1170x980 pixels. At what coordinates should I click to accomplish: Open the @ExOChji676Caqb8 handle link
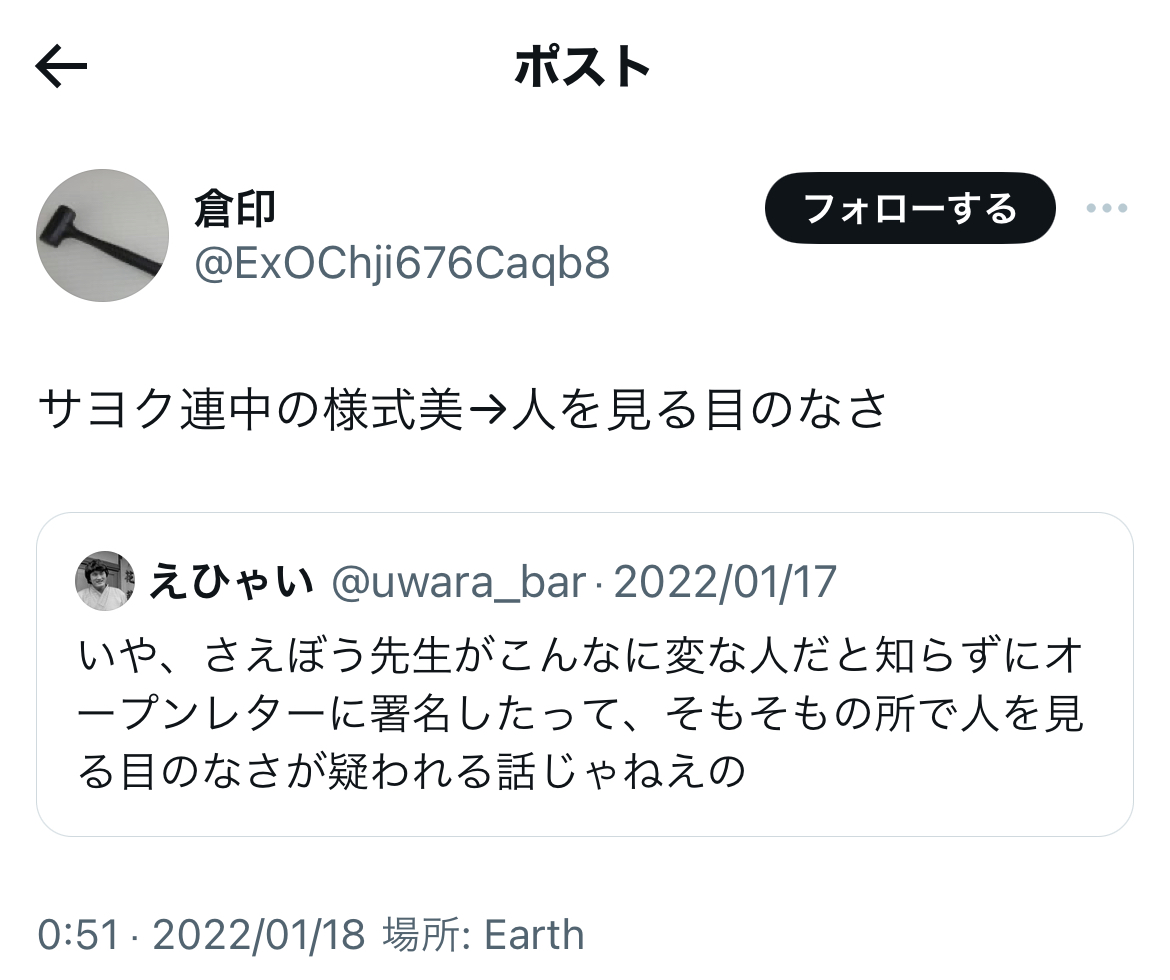click(402, 263)
